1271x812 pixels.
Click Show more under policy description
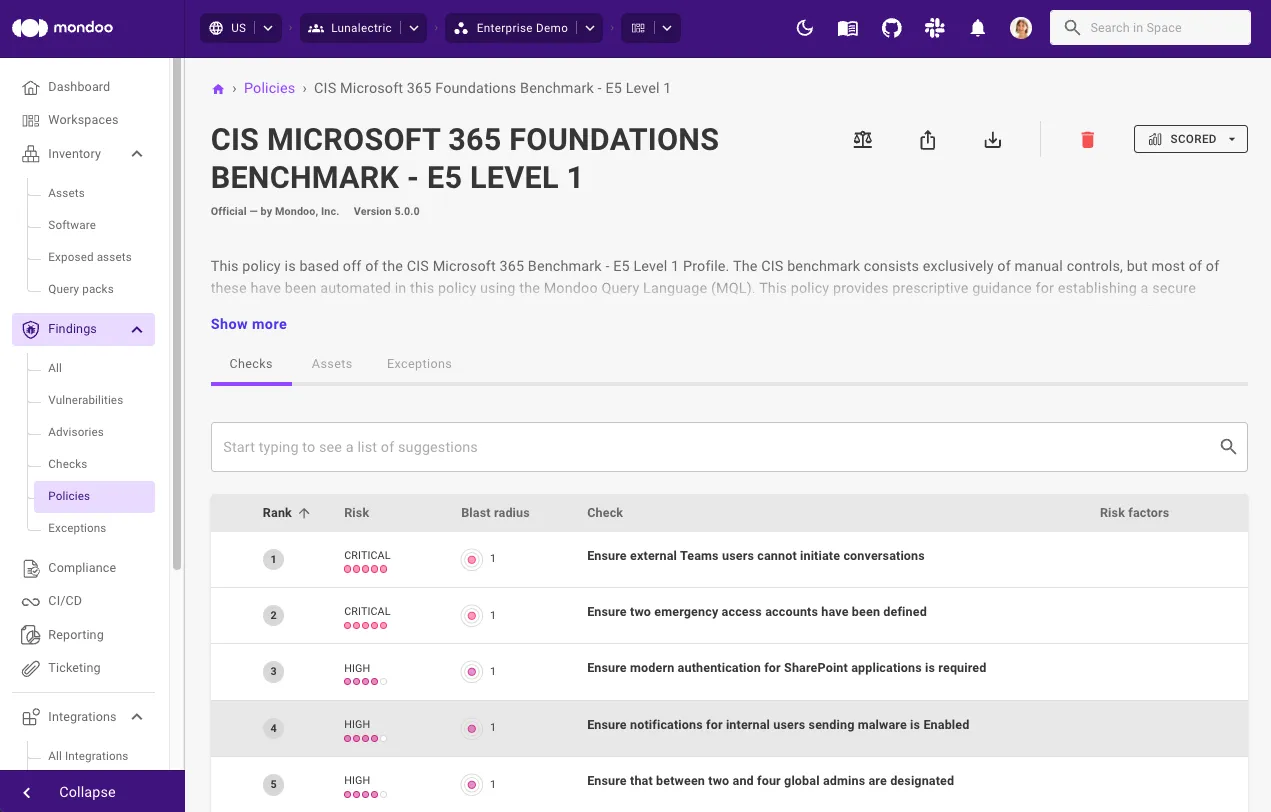pos(249,324)
